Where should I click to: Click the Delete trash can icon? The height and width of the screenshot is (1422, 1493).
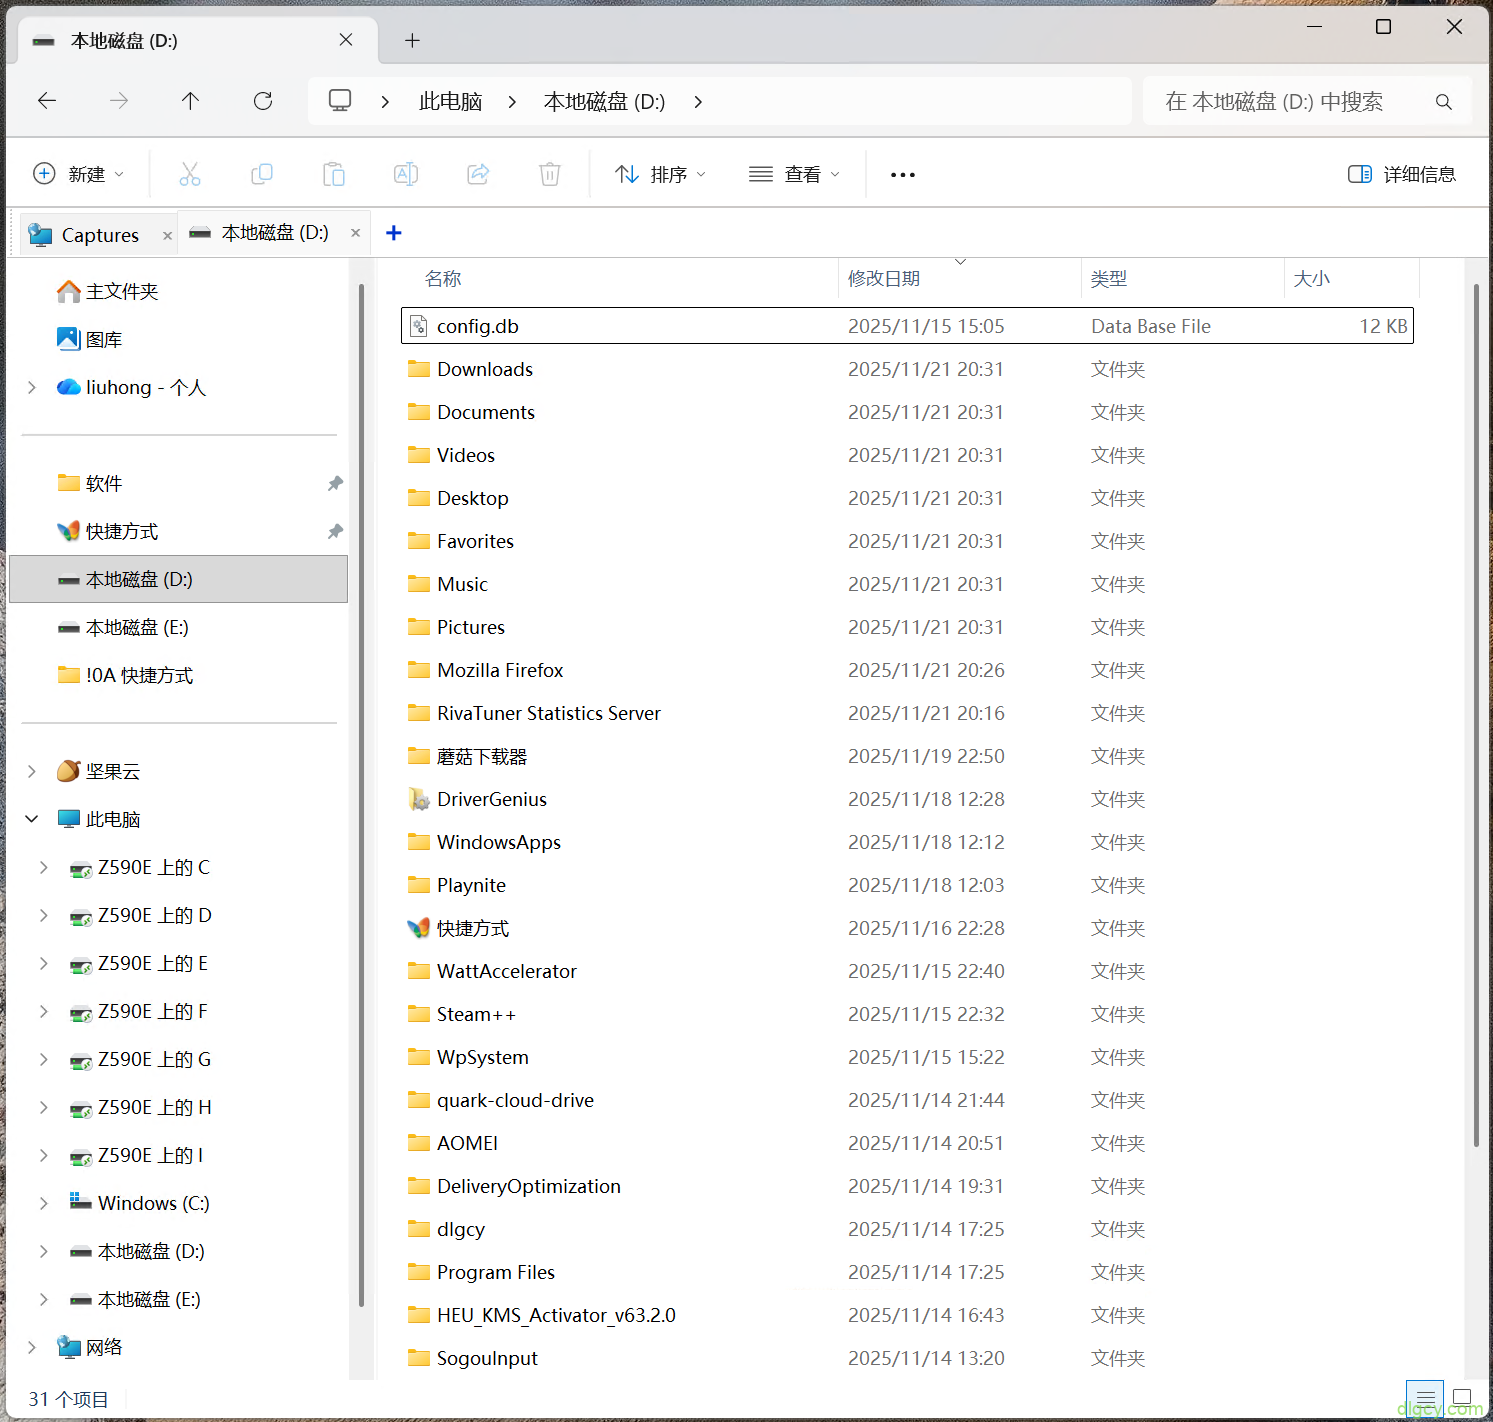pyautogui.click(x=549, y=174)
